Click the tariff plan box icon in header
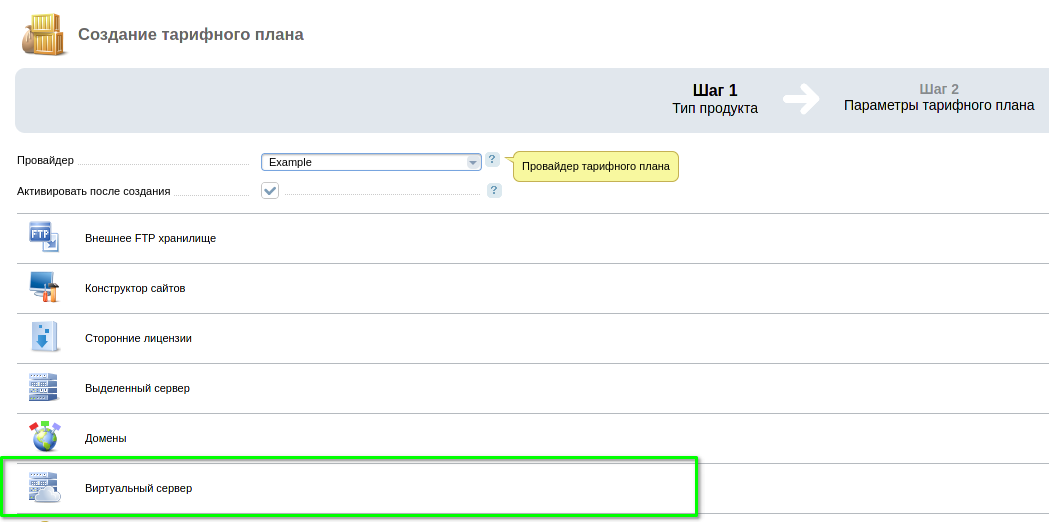This screenshot has height=522, width=1049. 42,35
